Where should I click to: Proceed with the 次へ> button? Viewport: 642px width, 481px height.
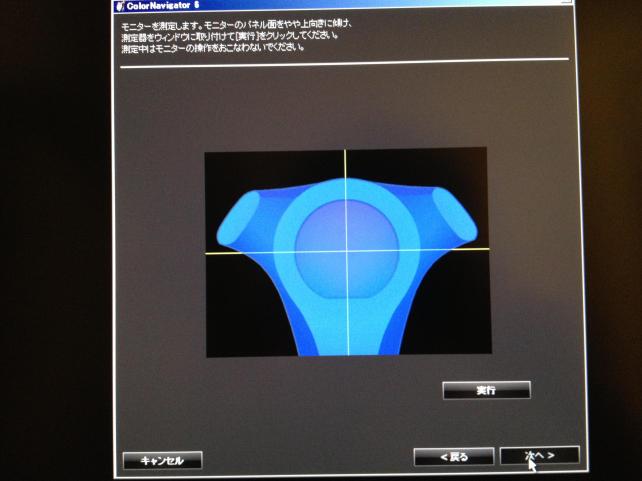[540, 455]
